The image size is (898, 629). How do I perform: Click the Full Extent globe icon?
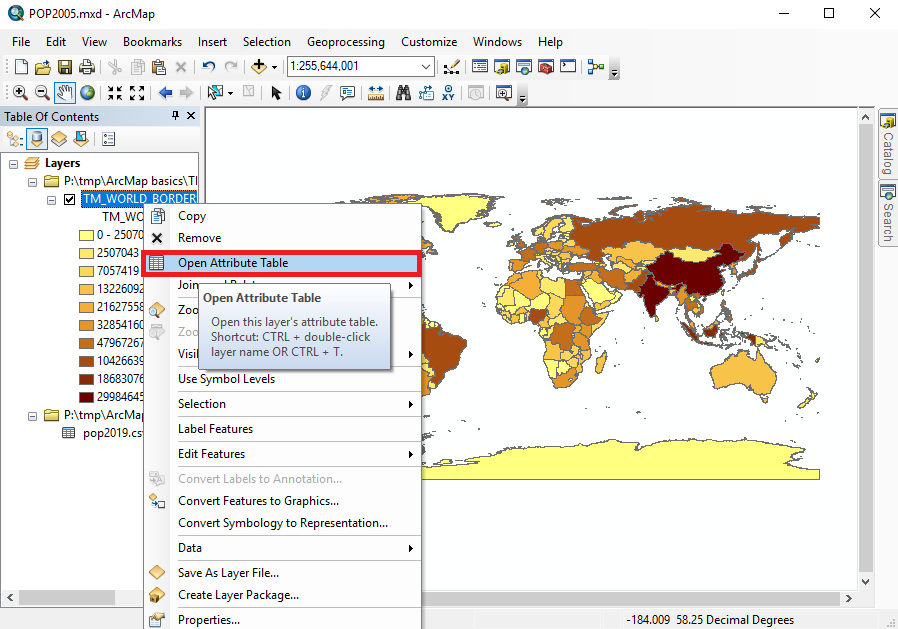point(88,93)
